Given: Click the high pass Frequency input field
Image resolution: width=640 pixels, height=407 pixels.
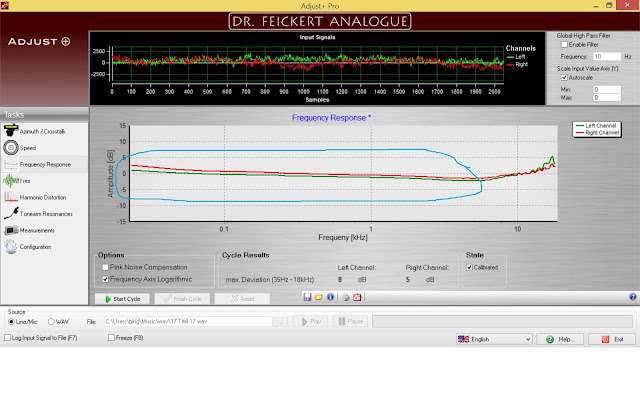Looking at the screenshot, I should point(607,56).
